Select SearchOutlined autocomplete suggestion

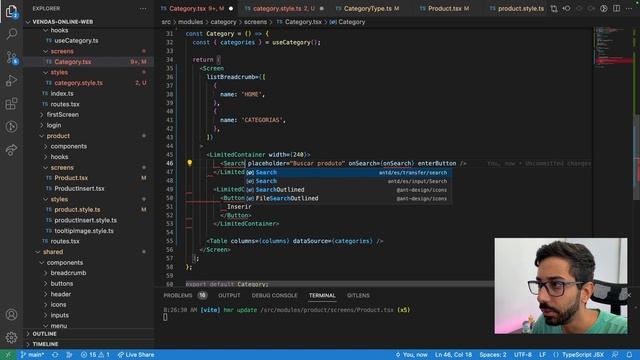coord(348,190)
